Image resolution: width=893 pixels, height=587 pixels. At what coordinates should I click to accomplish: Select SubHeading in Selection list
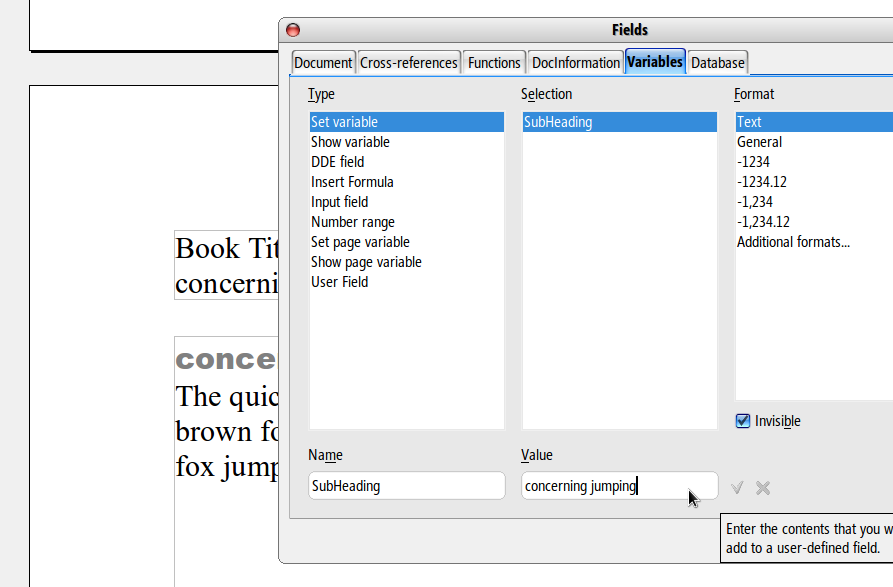pos(558,122)
